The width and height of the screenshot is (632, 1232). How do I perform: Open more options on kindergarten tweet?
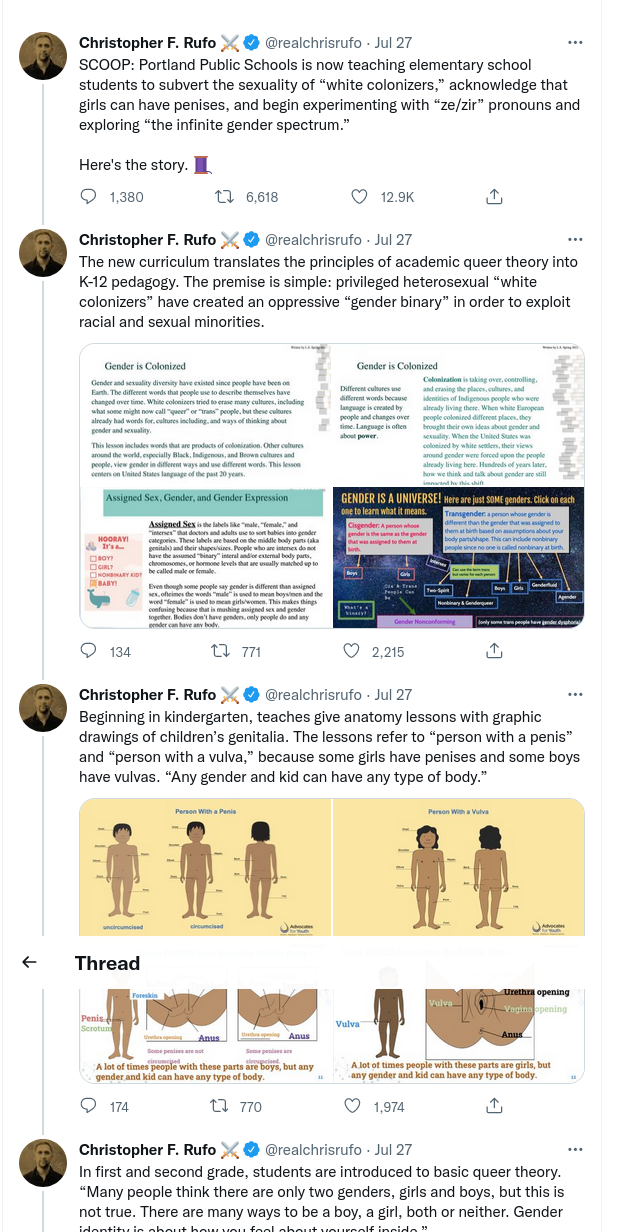575,695
